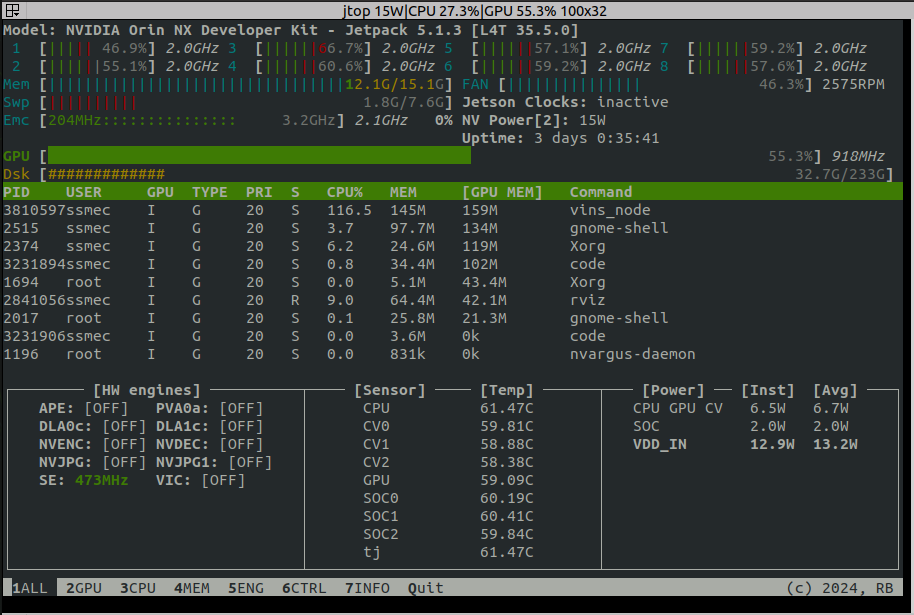Click the PVA0a: [OFF] entry
The image size is (914, 615).
209,408
